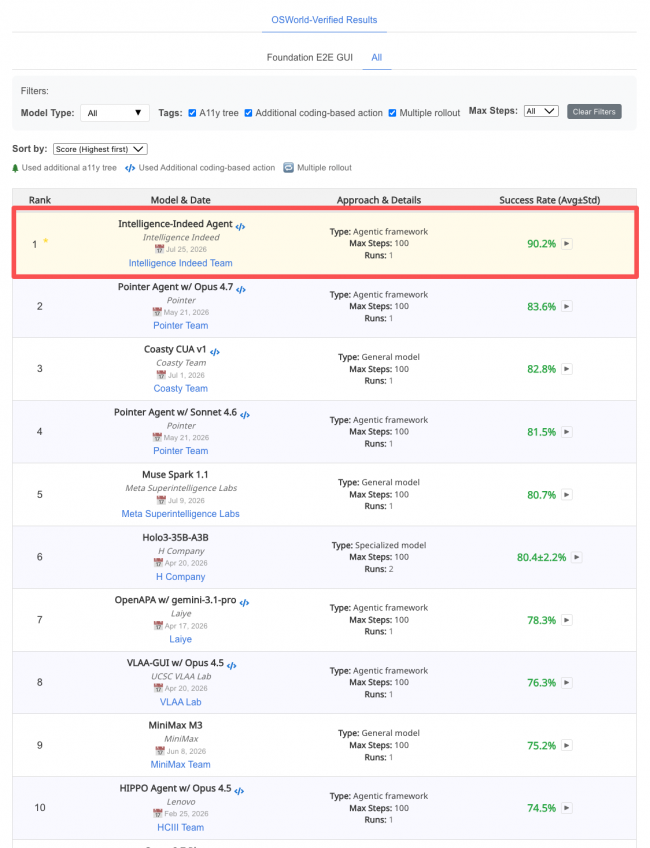Uncheck the A11y tree tag checkbox
The height and width of the screenshot is (848, 650).
[192, 113]
